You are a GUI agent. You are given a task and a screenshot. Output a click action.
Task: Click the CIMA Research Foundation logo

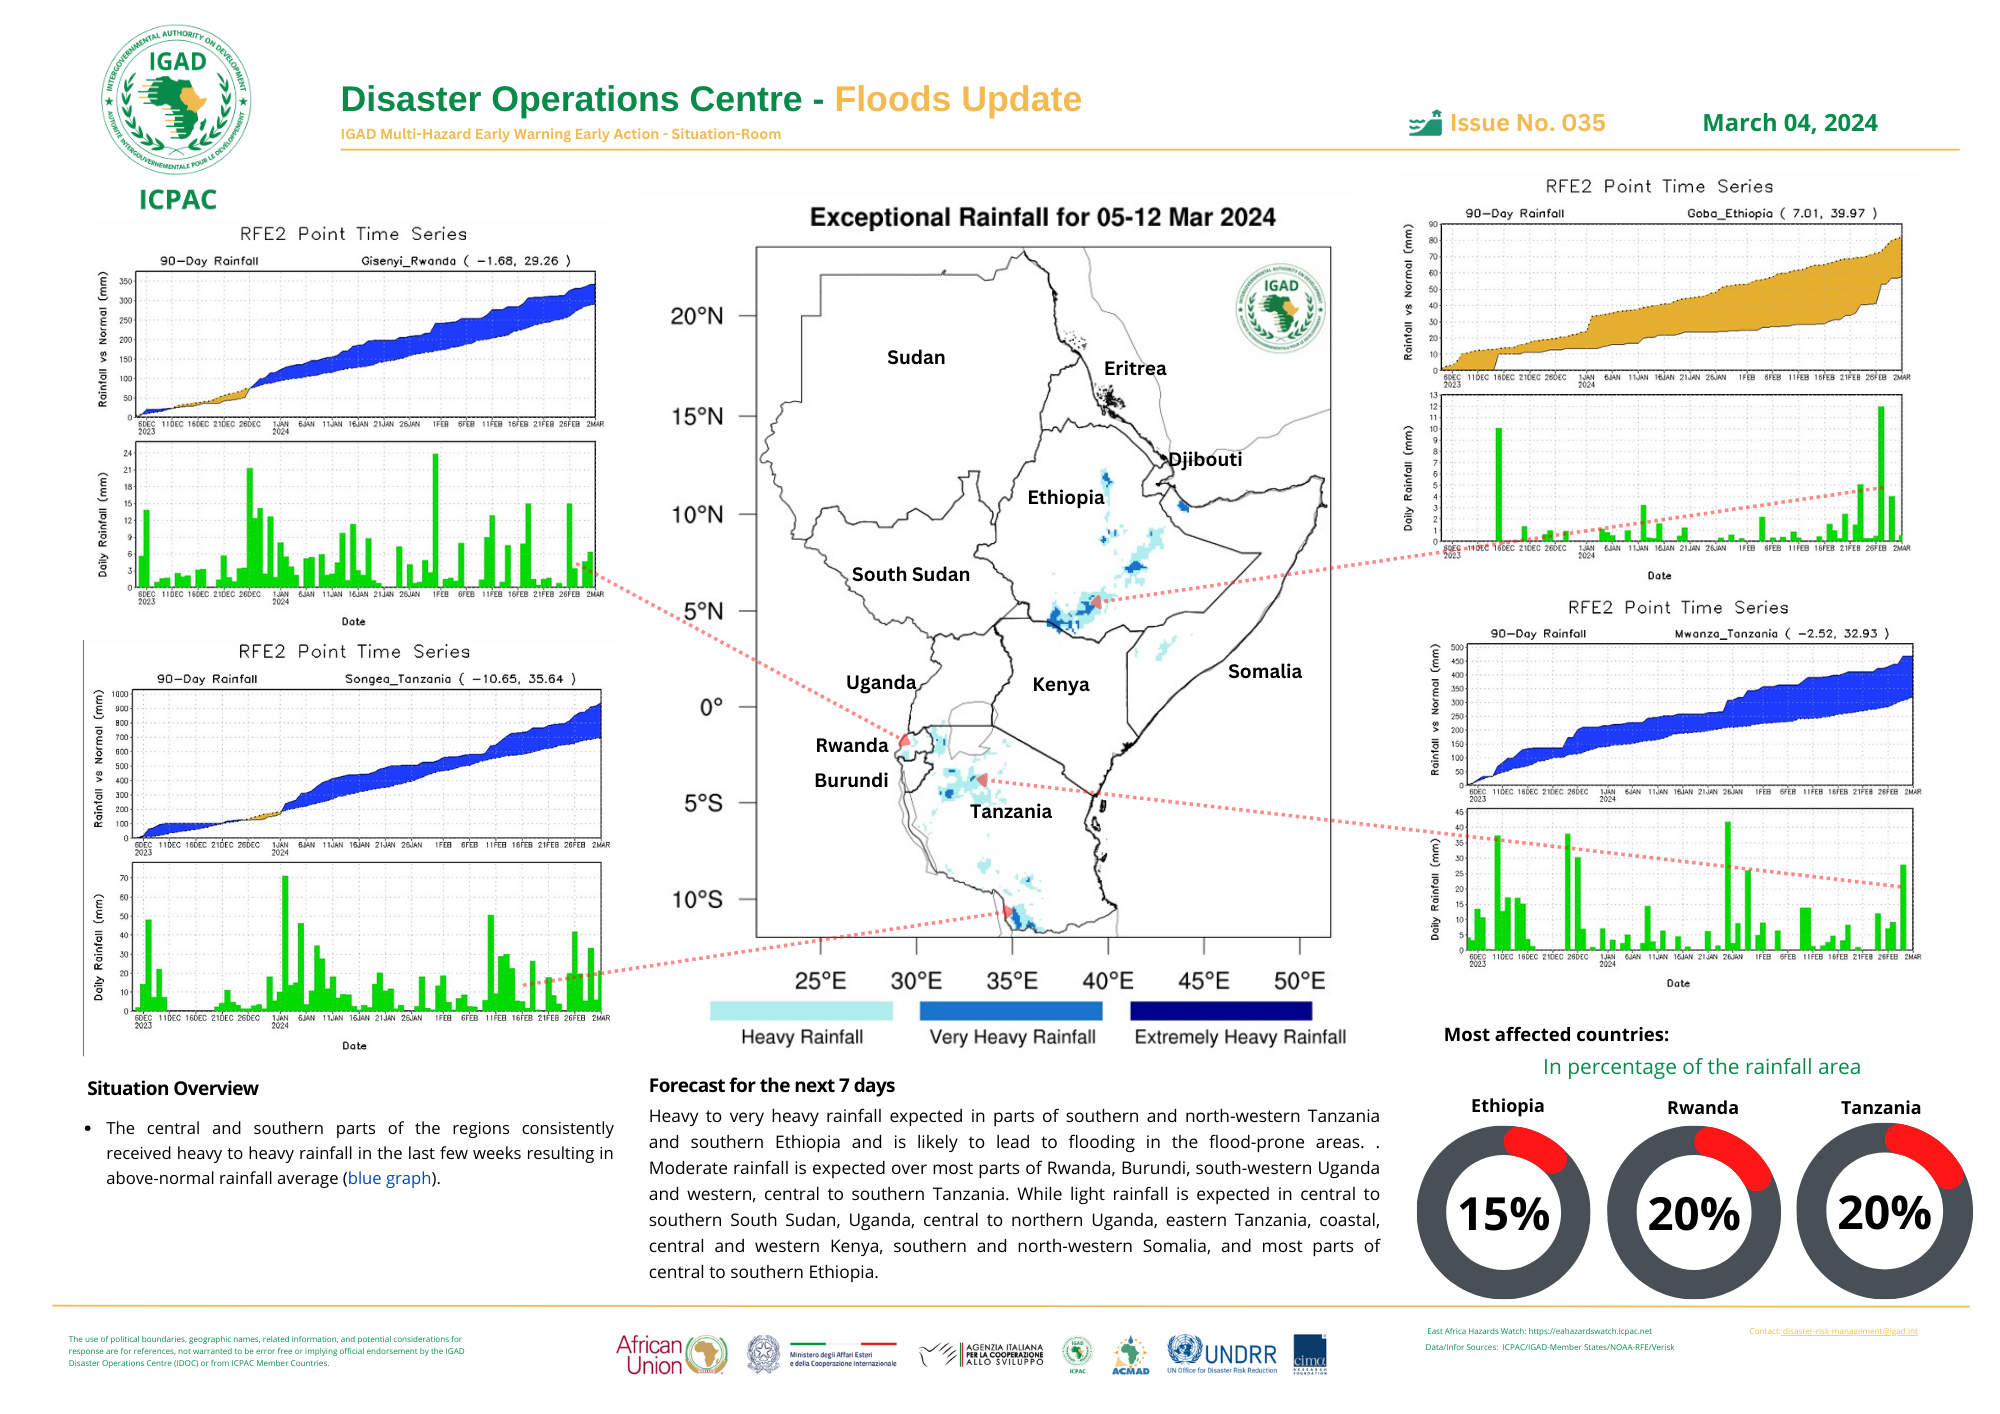(x=1310, y=1354)
